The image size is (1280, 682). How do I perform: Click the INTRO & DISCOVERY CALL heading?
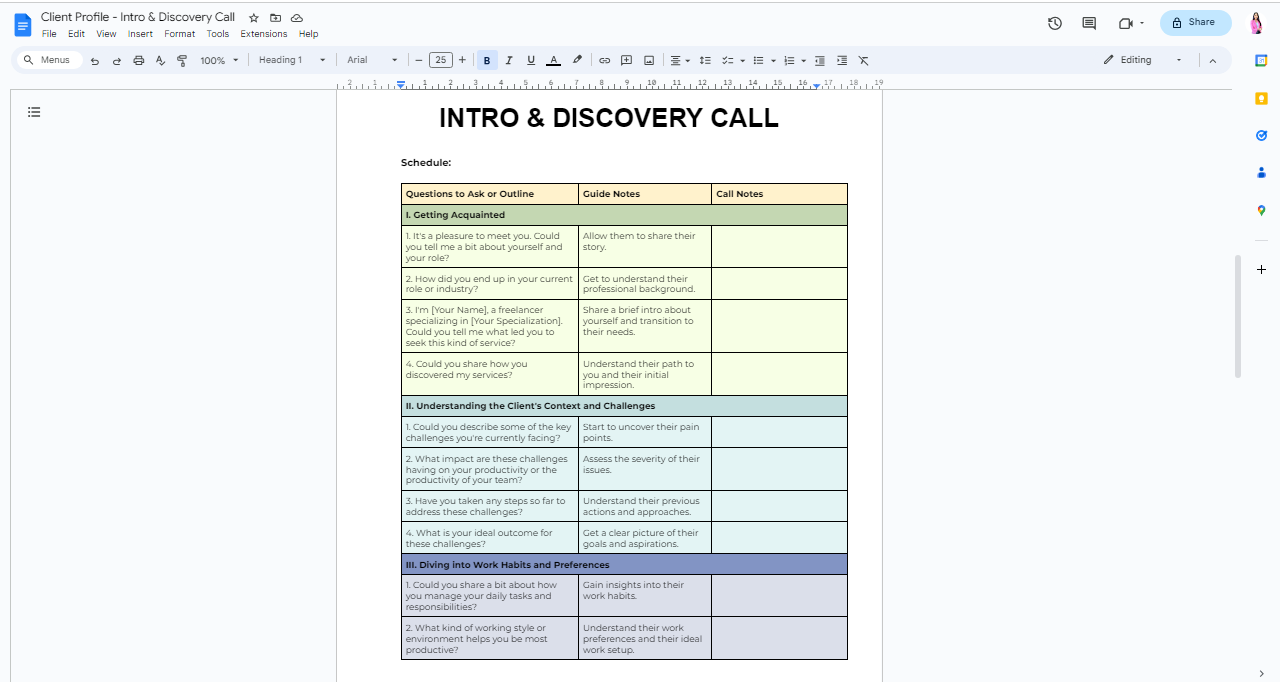click(x=609, y=118)
